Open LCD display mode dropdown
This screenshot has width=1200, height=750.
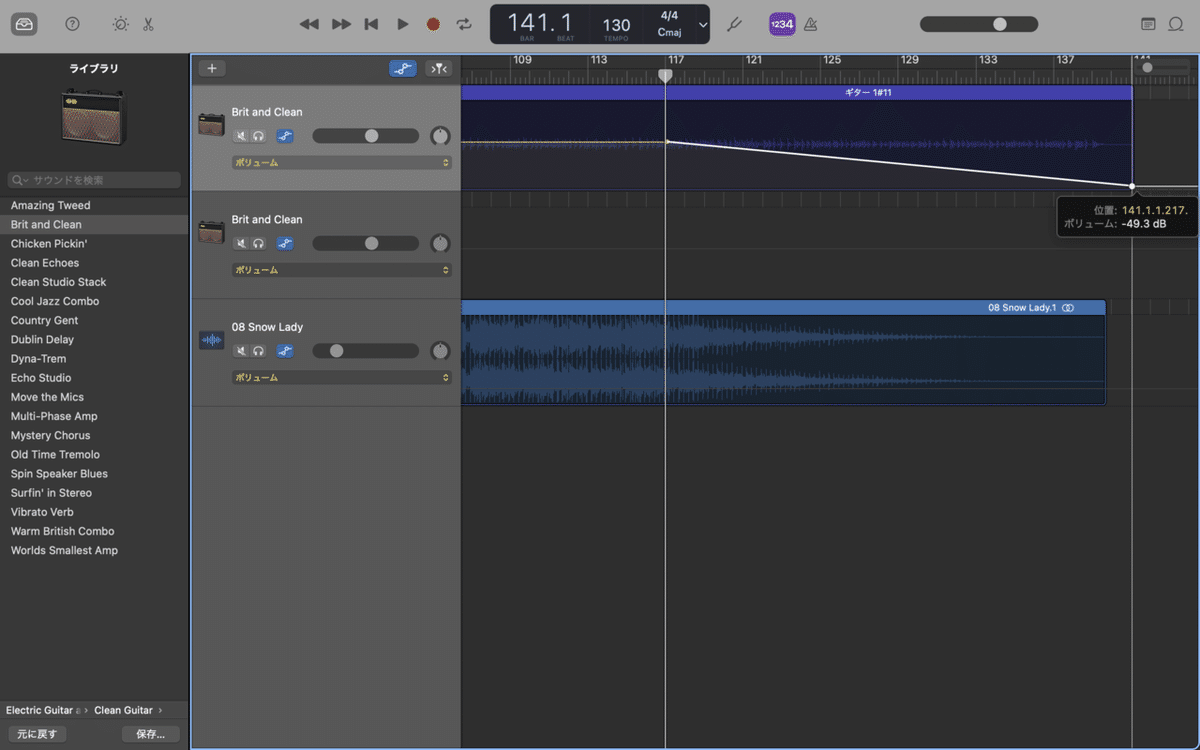tap(702, 24)
